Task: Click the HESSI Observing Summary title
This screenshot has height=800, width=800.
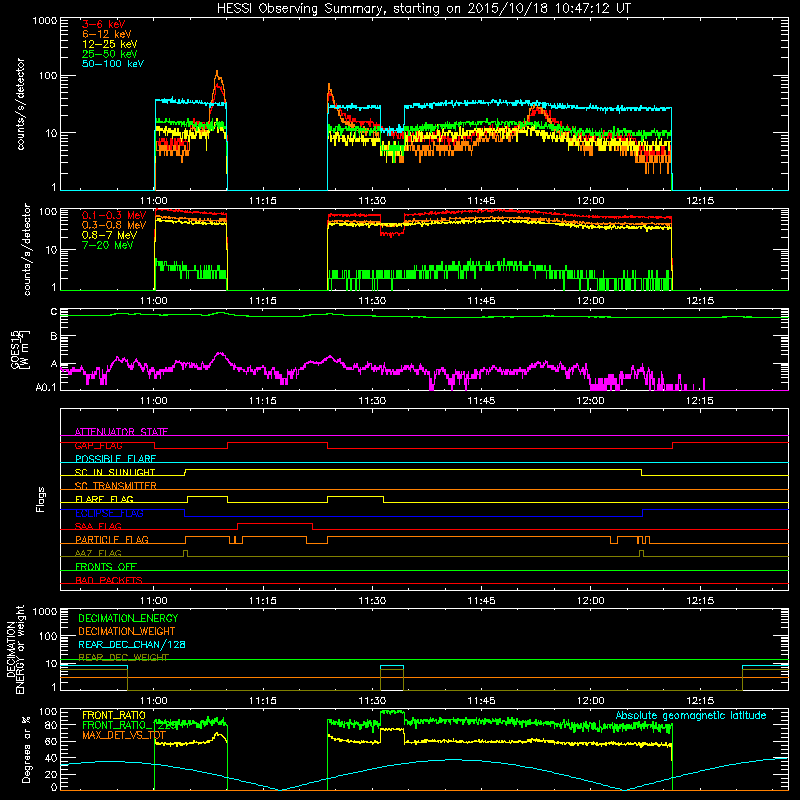Action: [423, 9]
